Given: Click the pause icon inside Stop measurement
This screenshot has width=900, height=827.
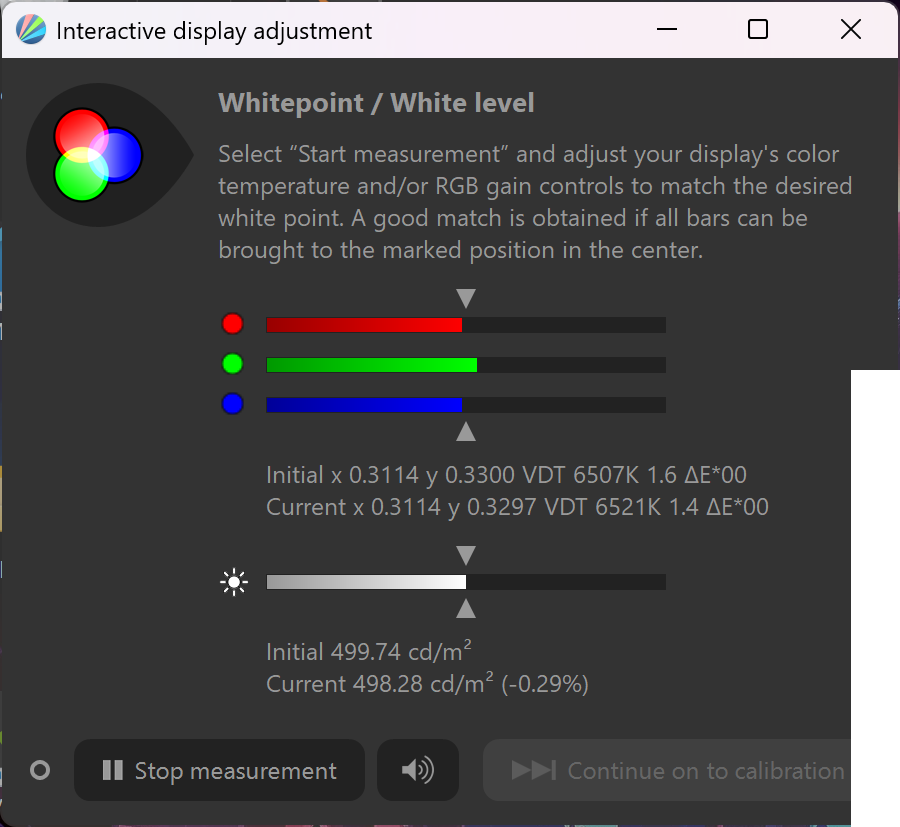Looking at the screenshot, I should (112, 770).
